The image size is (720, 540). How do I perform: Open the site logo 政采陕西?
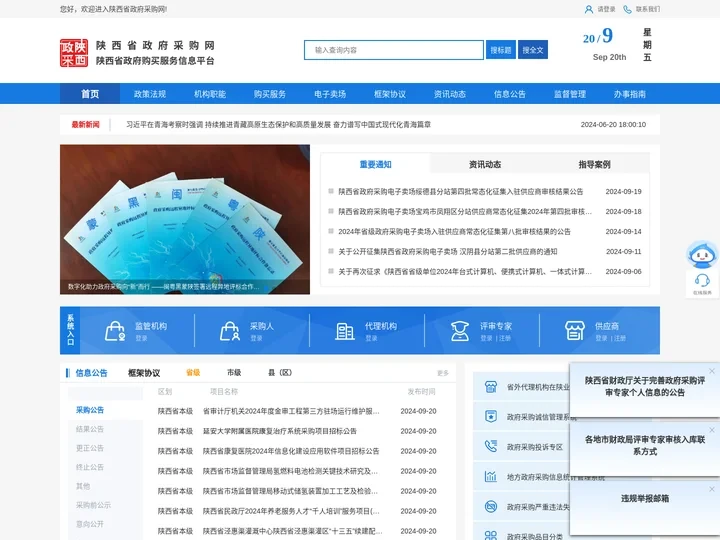[x=74, y=53]
